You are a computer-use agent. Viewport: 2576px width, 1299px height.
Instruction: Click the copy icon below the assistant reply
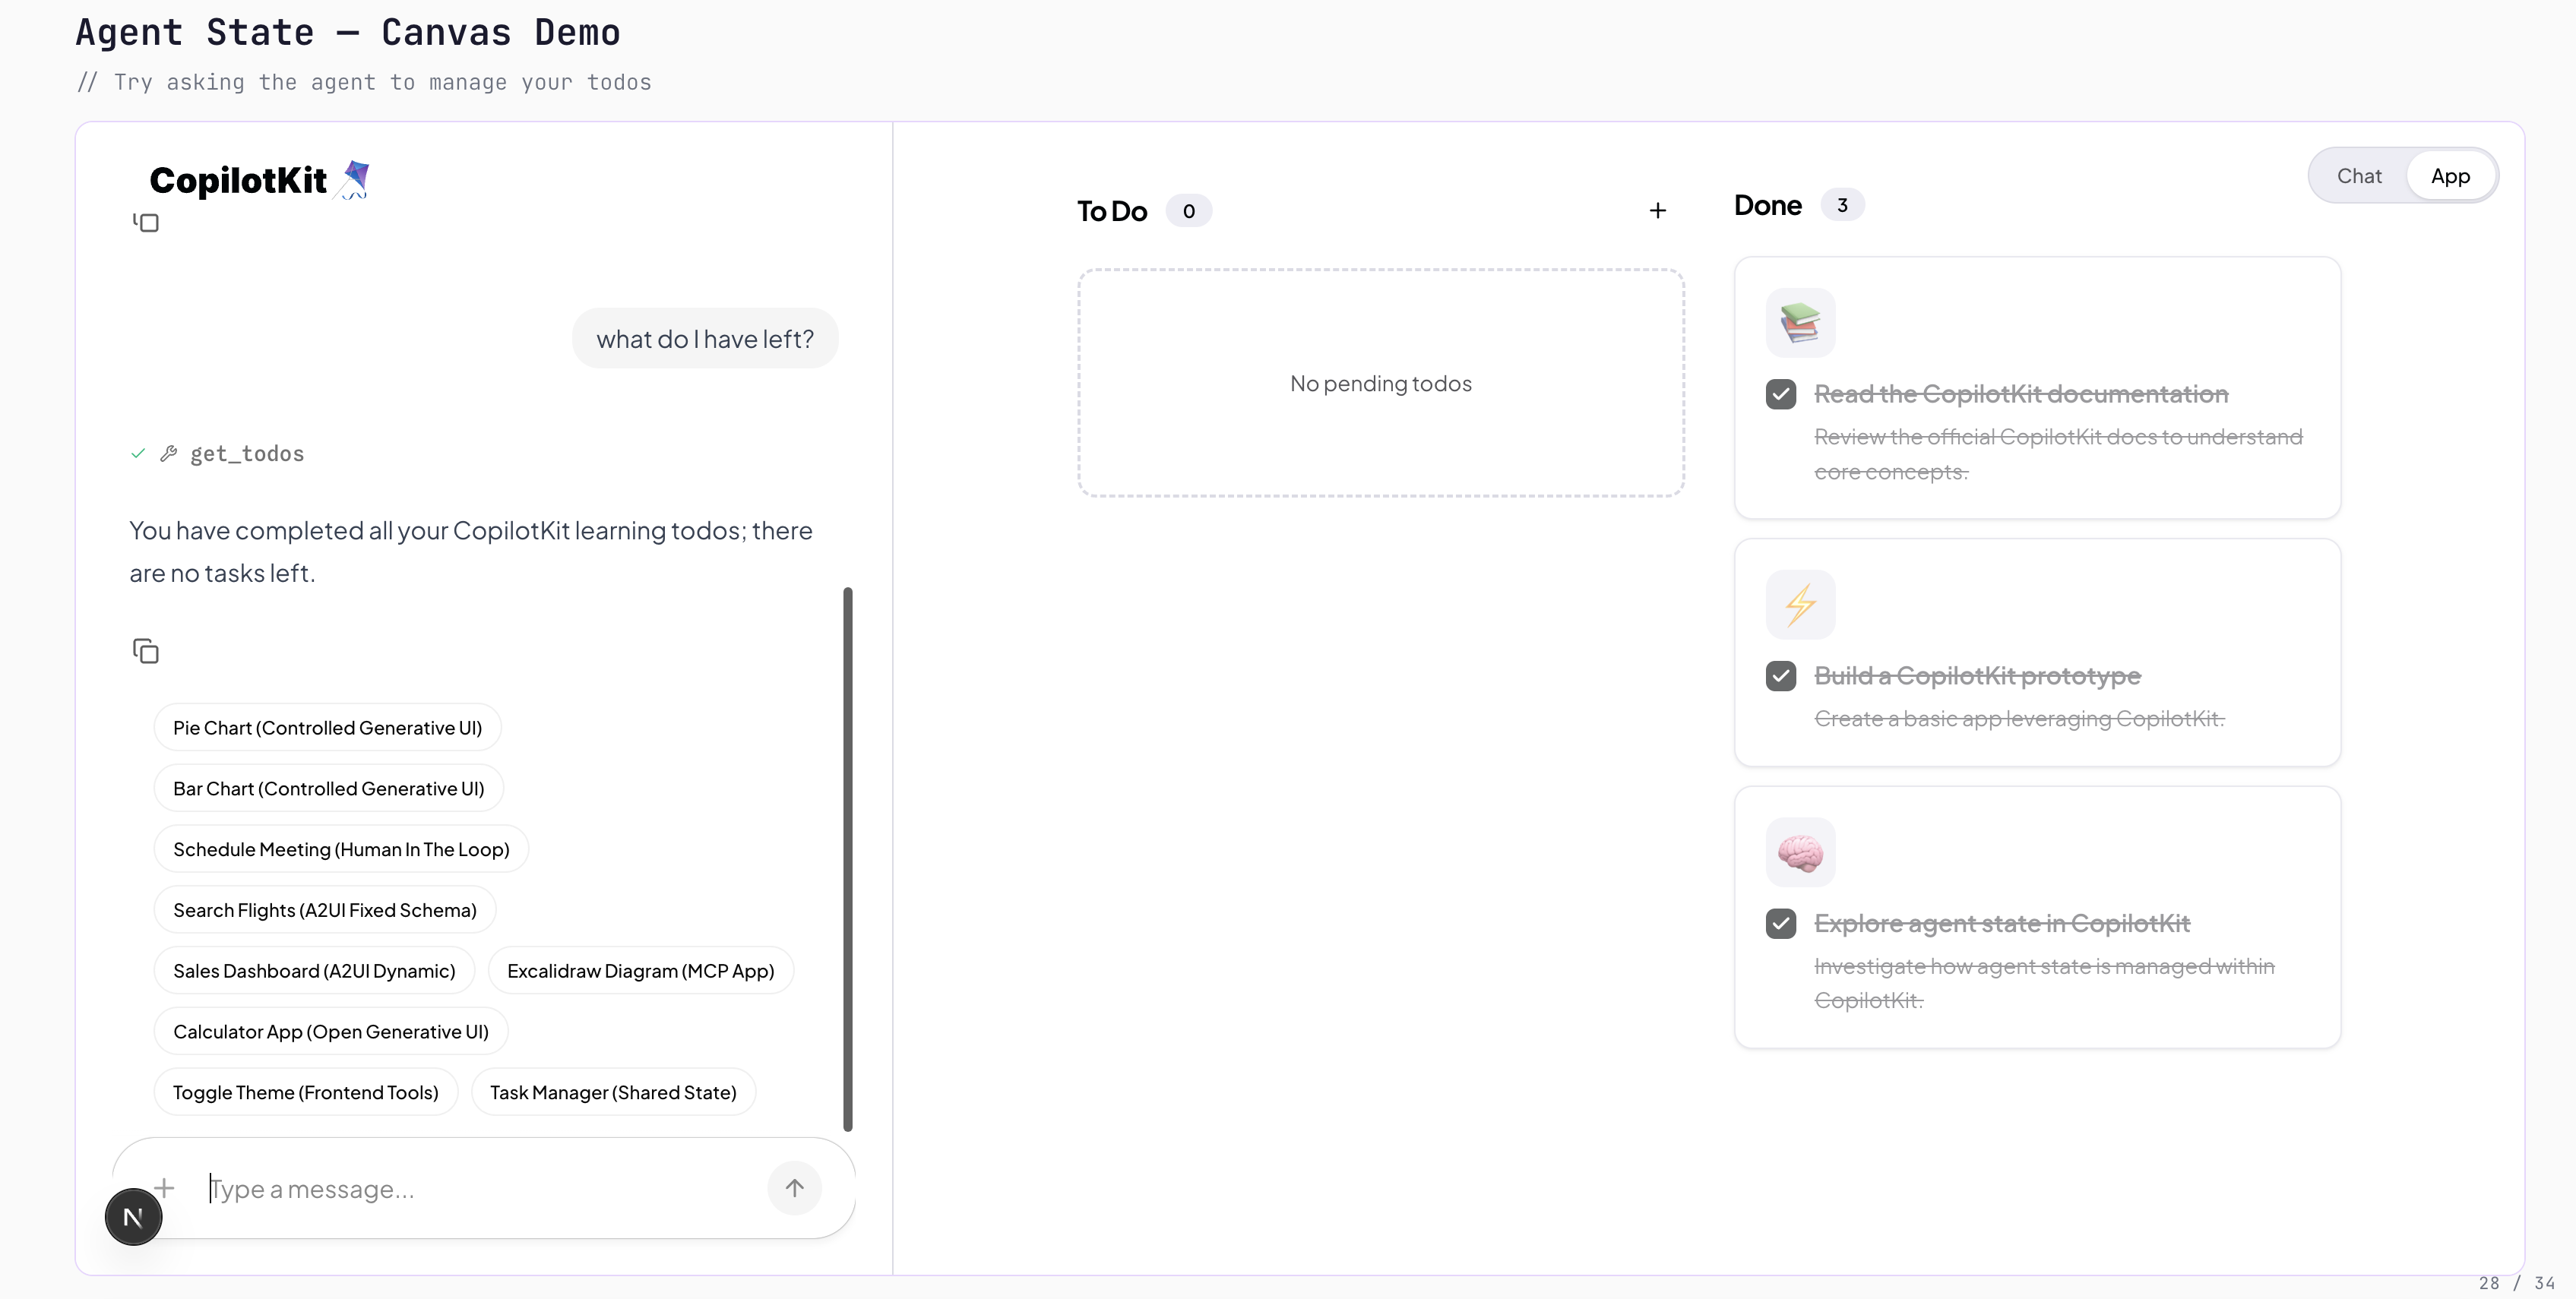click(x=146, y=651)
